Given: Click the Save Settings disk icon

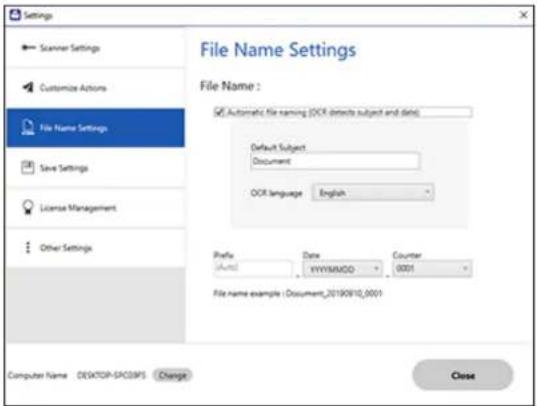Looking at the screenshot, I should coord(28,168).
